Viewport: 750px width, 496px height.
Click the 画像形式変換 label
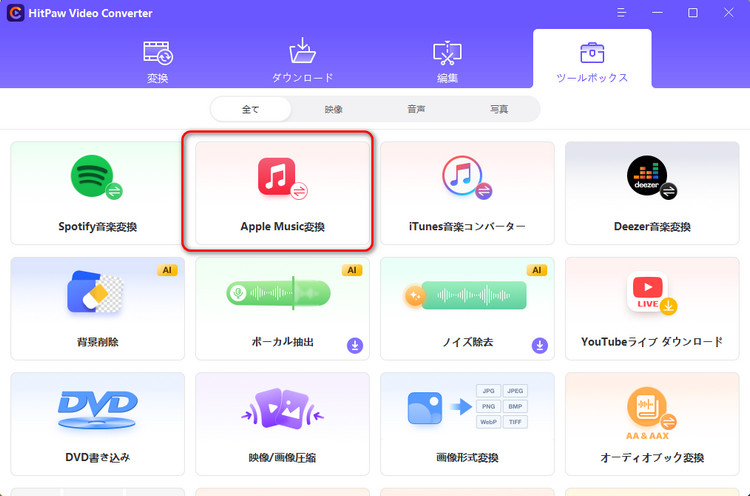point(467,457)
